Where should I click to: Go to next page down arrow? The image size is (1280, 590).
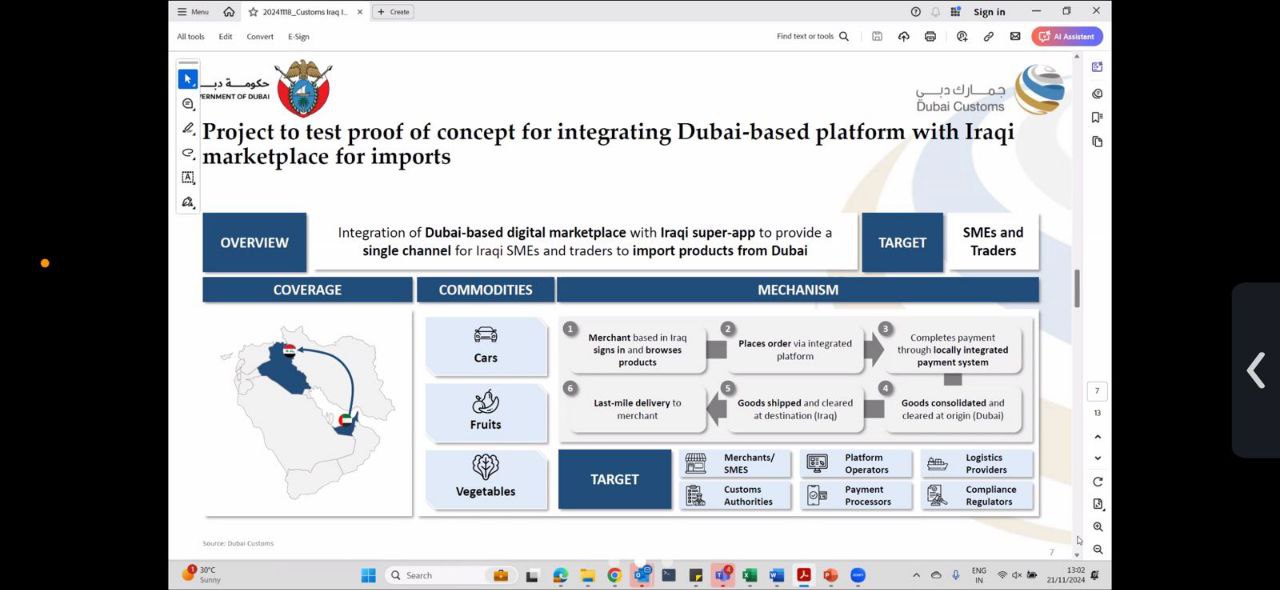(1098, 458)
